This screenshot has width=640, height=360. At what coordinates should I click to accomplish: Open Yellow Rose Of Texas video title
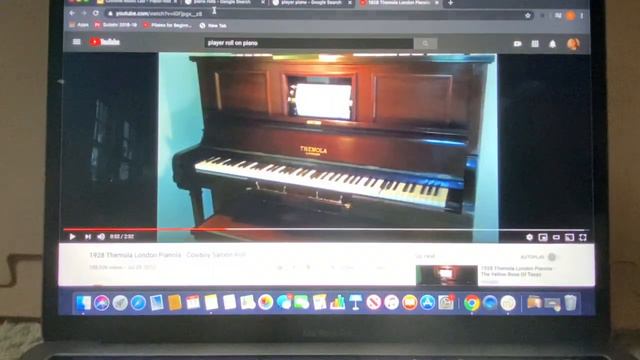click(x=516, y=271)
